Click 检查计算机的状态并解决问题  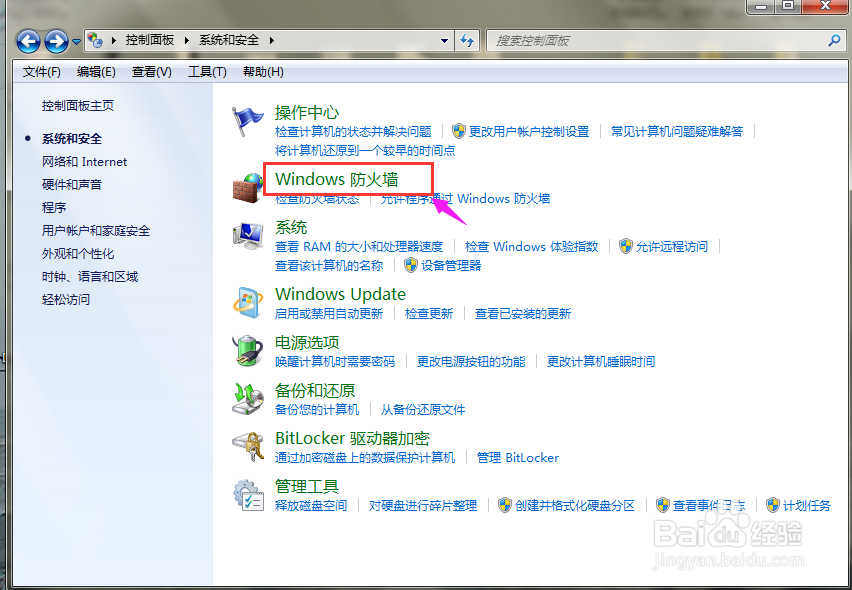coord(353,131)
